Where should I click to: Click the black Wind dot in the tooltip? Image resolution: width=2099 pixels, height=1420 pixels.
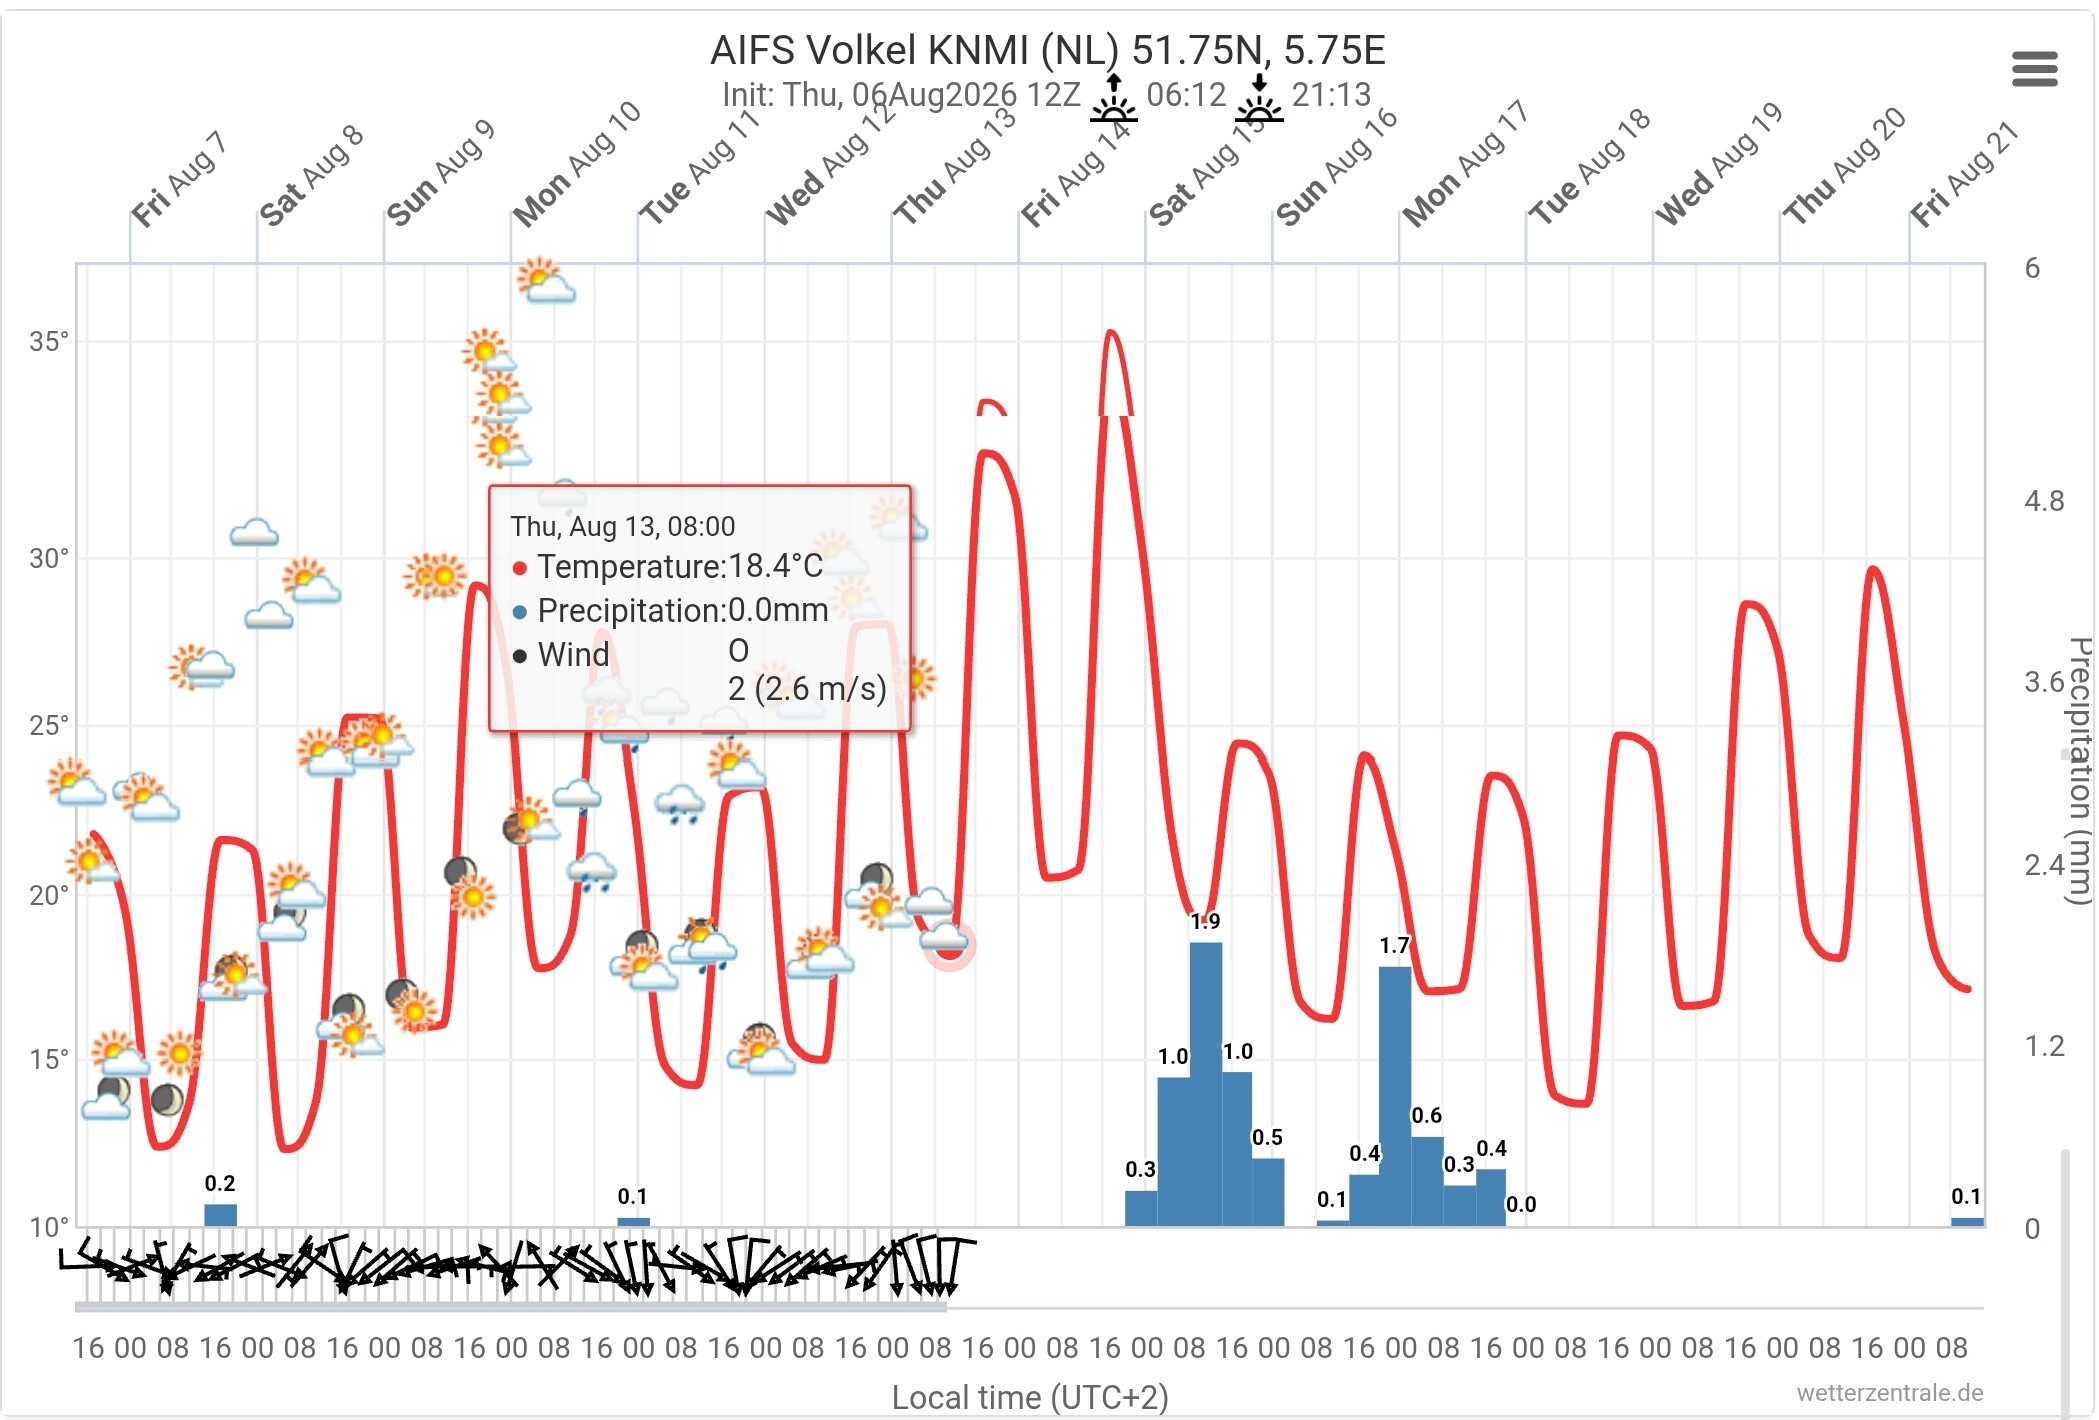coord(519,657)
